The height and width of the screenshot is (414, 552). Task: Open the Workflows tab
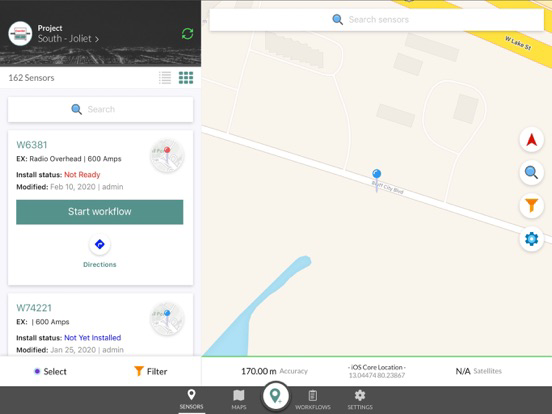313,400
